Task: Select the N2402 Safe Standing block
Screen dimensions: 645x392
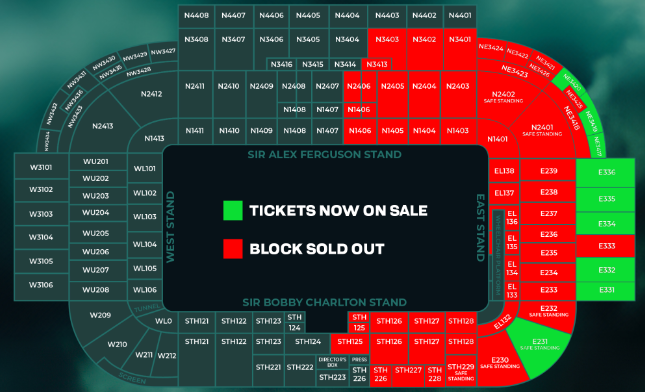Action: [x=504, y=98]
